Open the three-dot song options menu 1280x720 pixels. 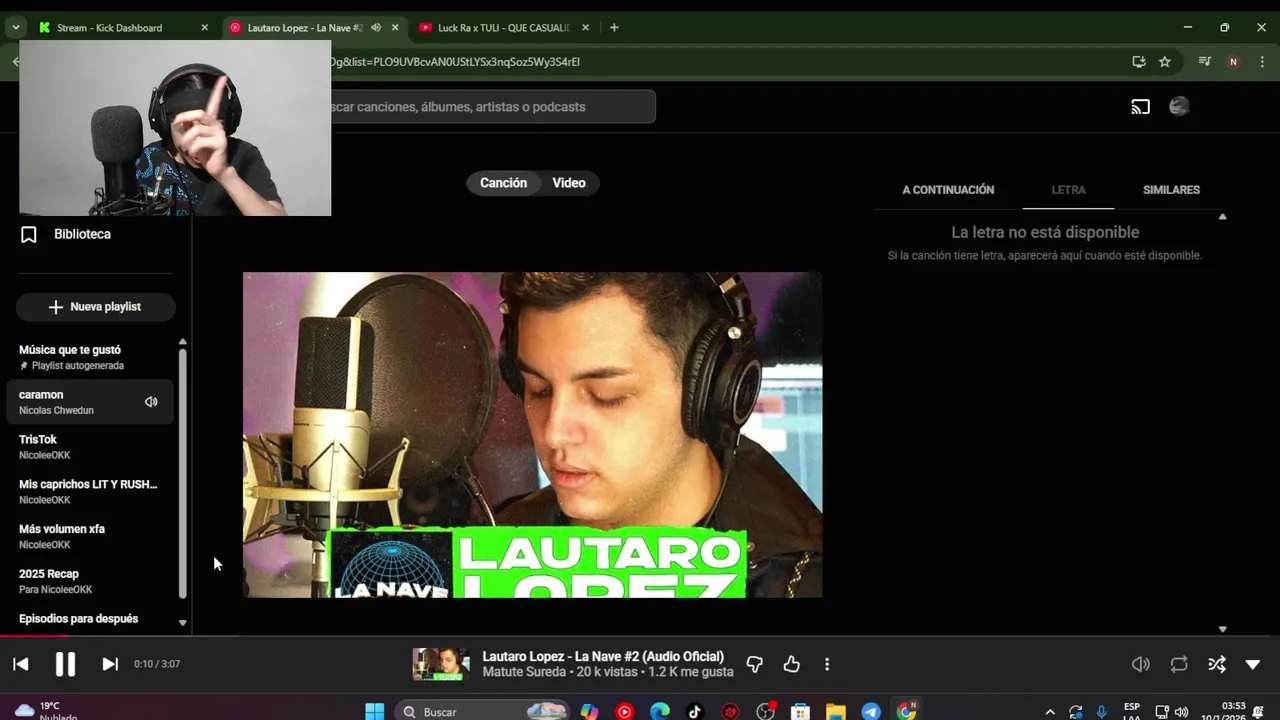(x=827, y=664)
